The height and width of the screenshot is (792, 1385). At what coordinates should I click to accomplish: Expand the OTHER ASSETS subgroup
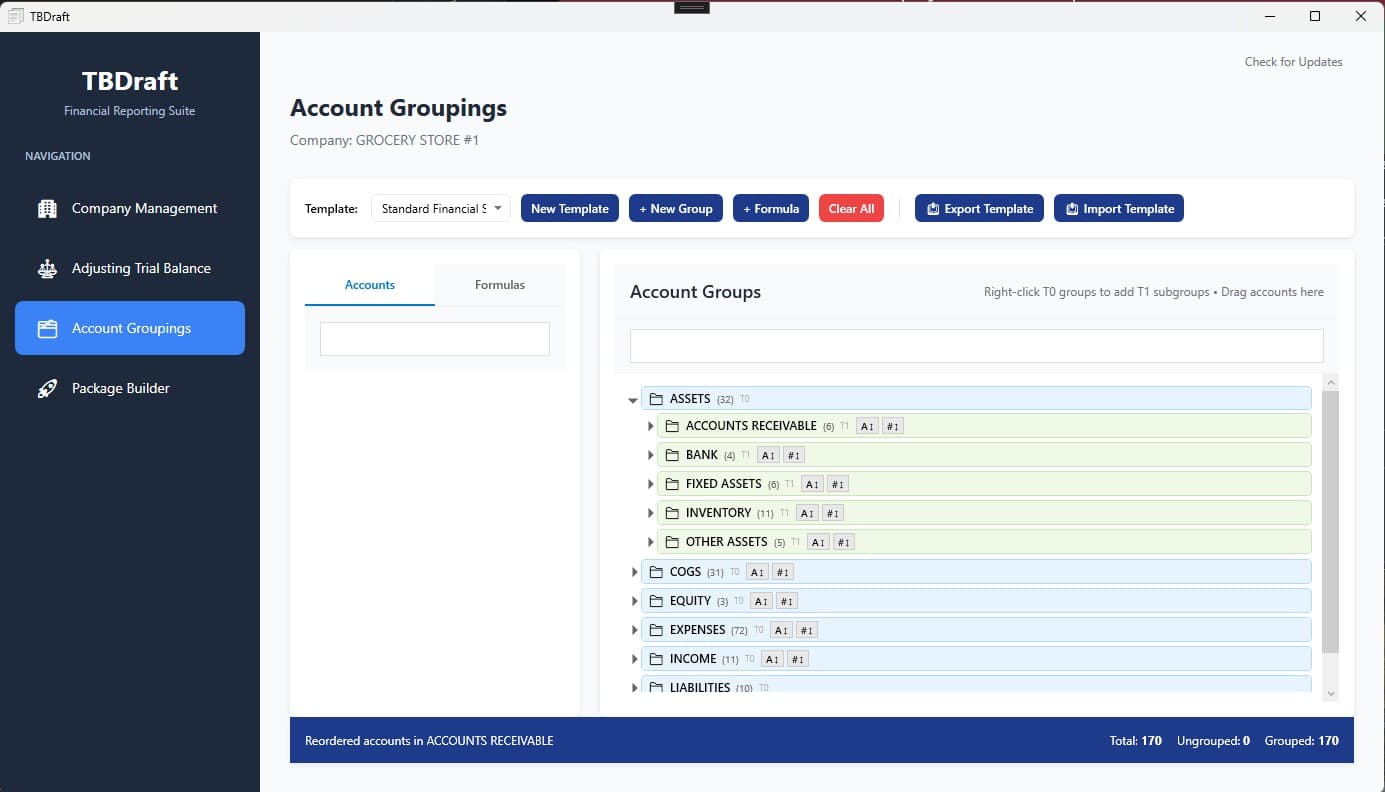(x=651, y=542)
